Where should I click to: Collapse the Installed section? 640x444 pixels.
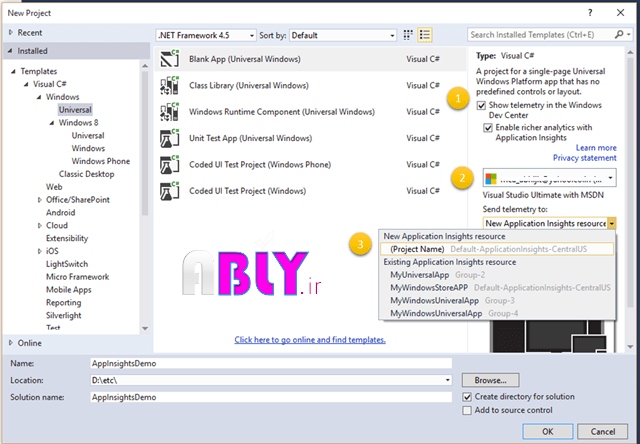click(x=10, y=51)
